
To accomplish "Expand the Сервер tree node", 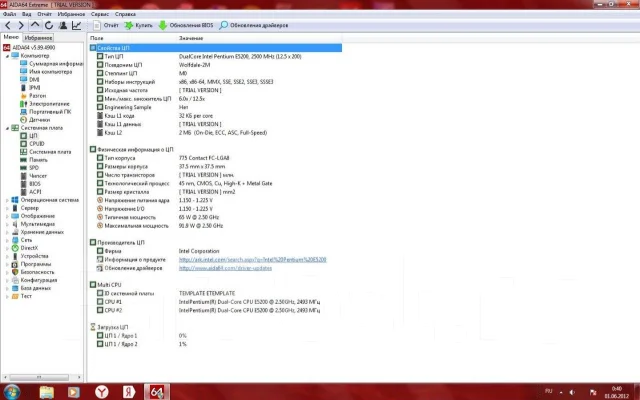I will (x=7, y=208).
